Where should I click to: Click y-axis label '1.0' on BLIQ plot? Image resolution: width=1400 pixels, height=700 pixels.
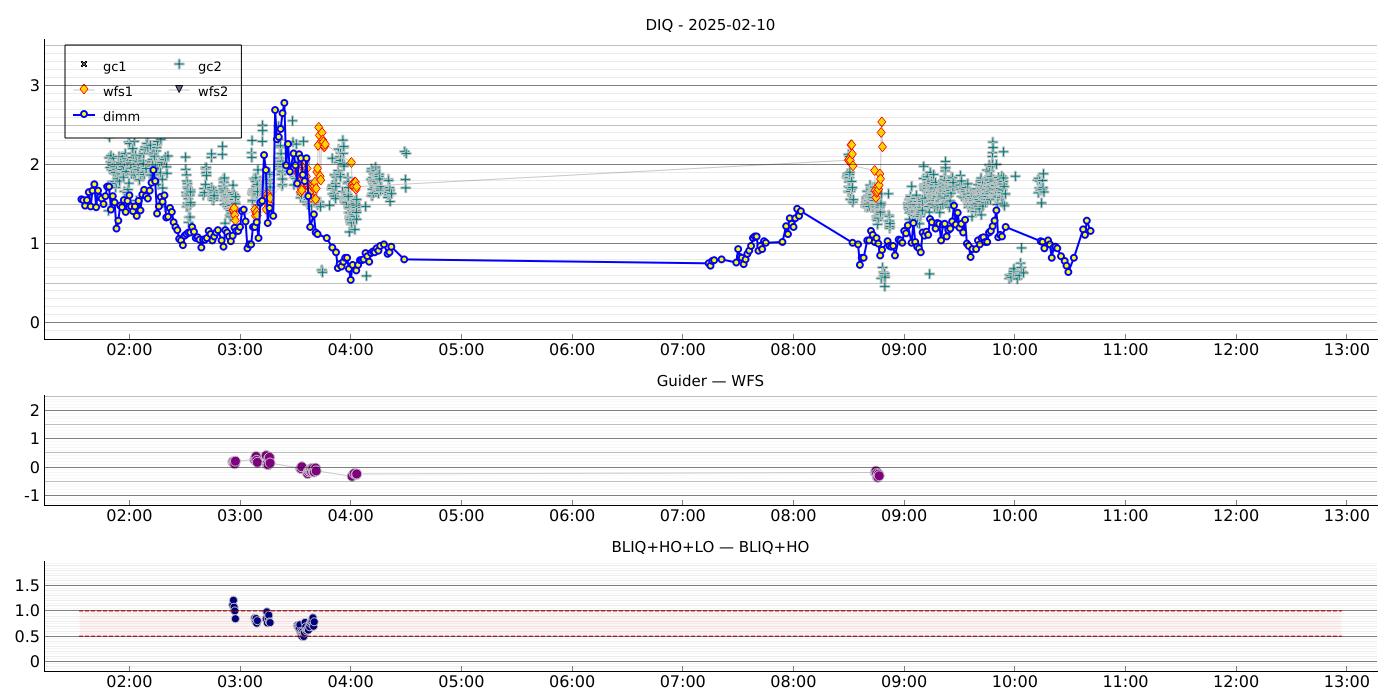pos(28,611)
